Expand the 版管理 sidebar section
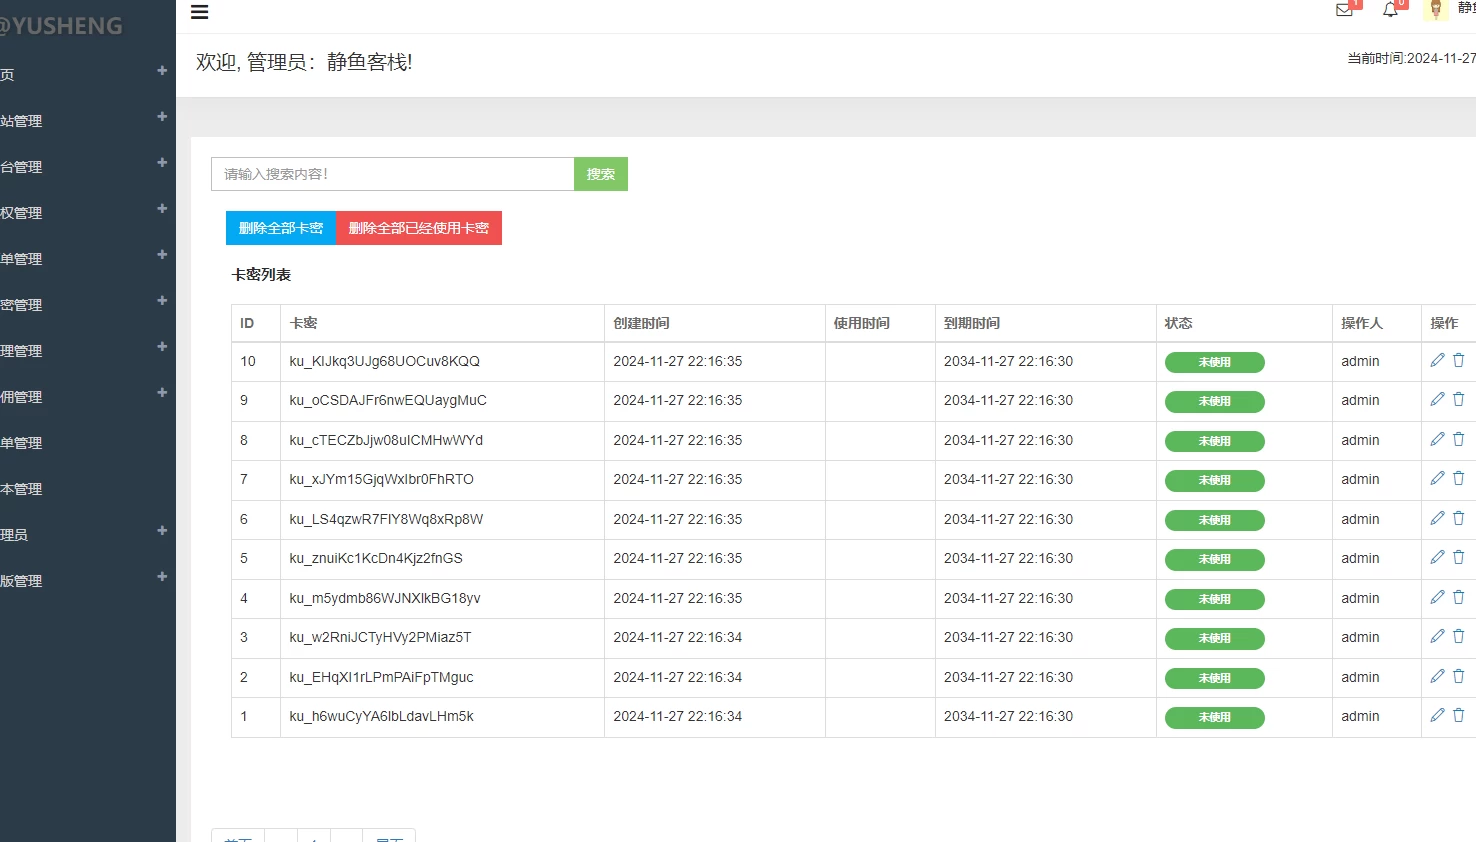This screenshot has width=1476, height=842. coord(87,580)
